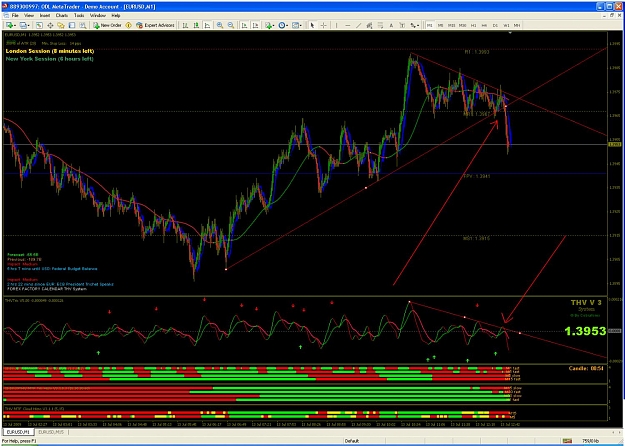Switch to M30 timeframe
This screenshot has width=625, height=446.
[x=462, y=25]
